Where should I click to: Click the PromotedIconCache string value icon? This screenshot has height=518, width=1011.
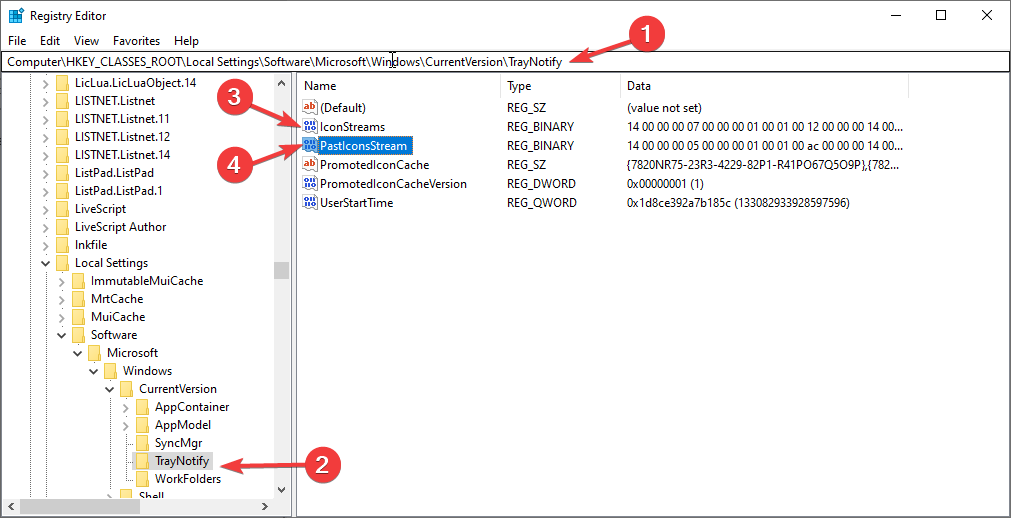coord(310,165)
